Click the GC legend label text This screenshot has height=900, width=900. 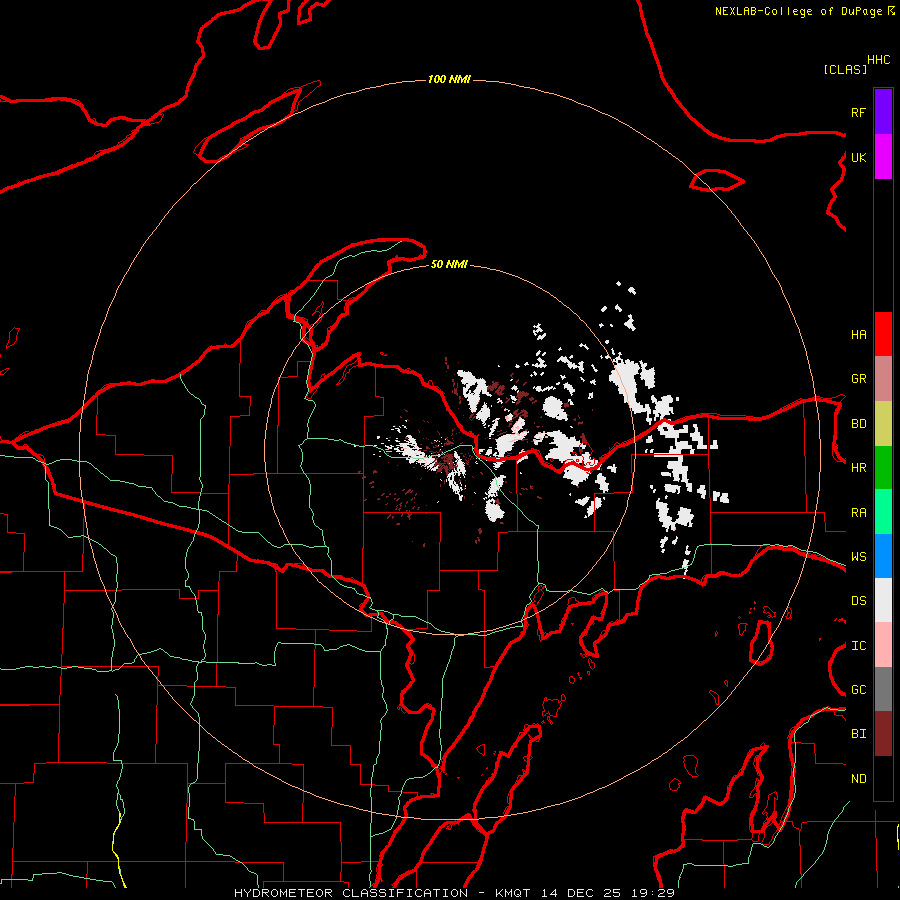[858, 689]
